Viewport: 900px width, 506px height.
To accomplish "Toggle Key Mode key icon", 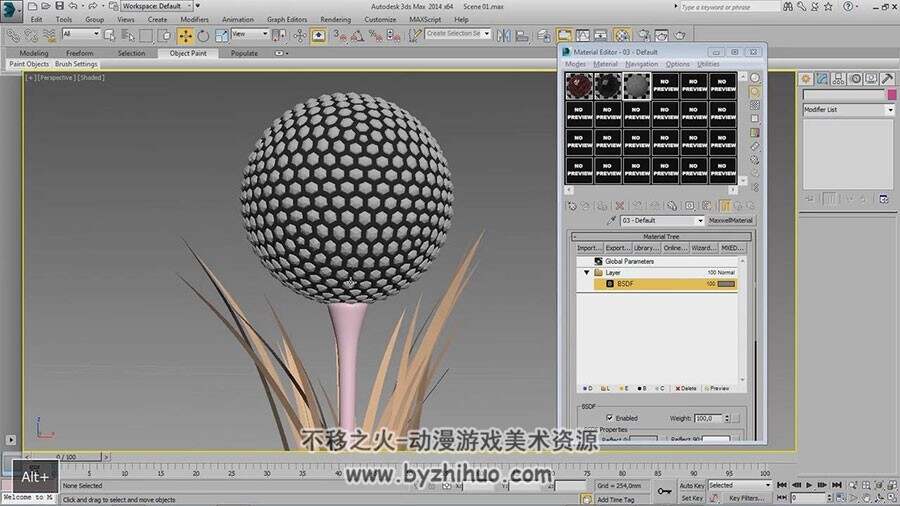I will (664, 491).
